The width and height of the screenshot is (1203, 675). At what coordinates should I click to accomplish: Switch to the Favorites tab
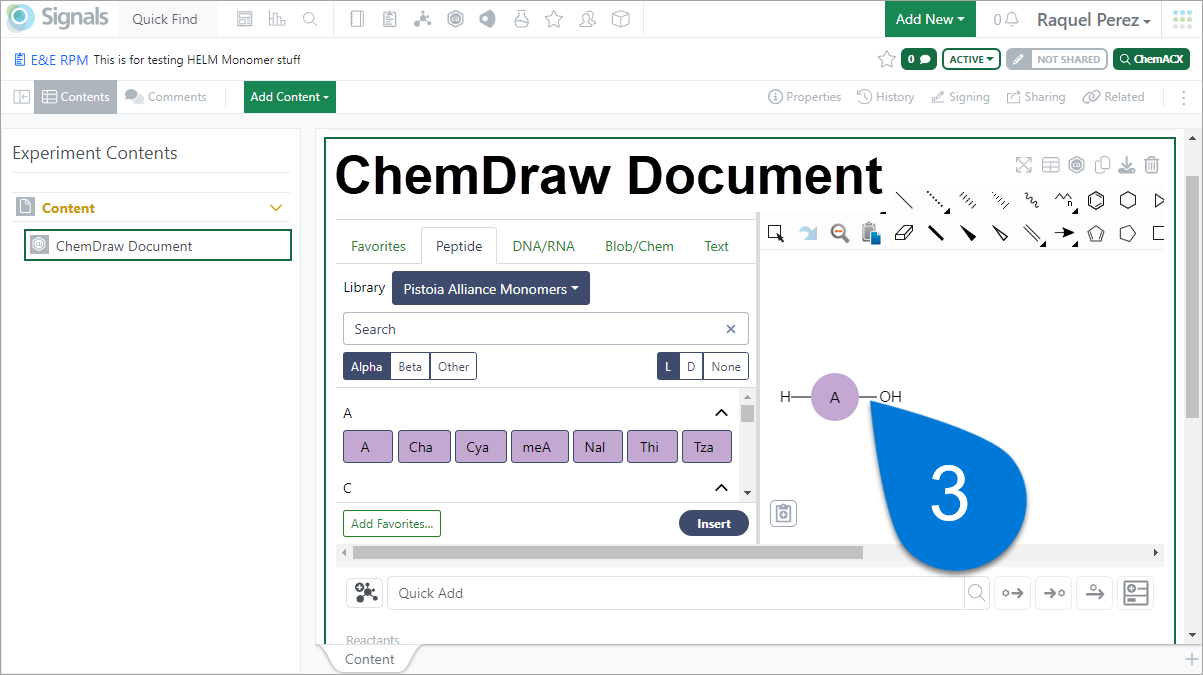pos(378,246)
